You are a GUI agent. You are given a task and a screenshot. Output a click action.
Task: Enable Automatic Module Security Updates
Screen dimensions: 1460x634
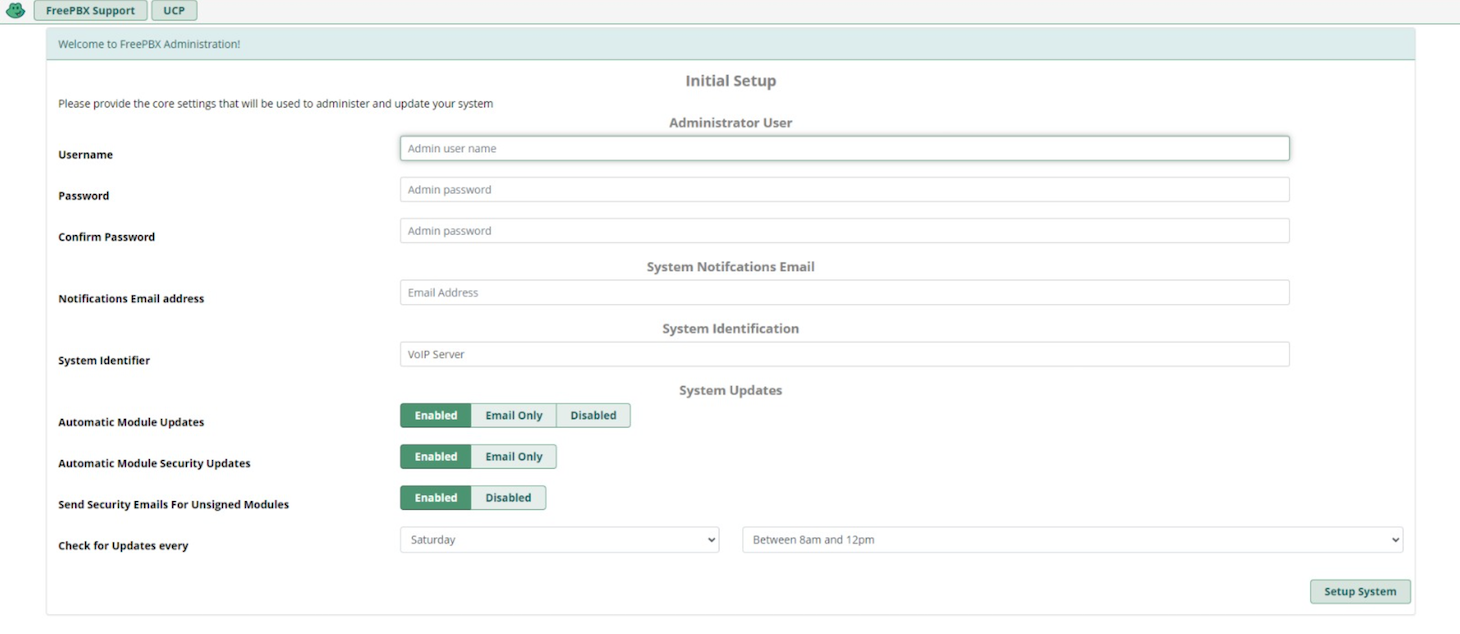(435, 456)
